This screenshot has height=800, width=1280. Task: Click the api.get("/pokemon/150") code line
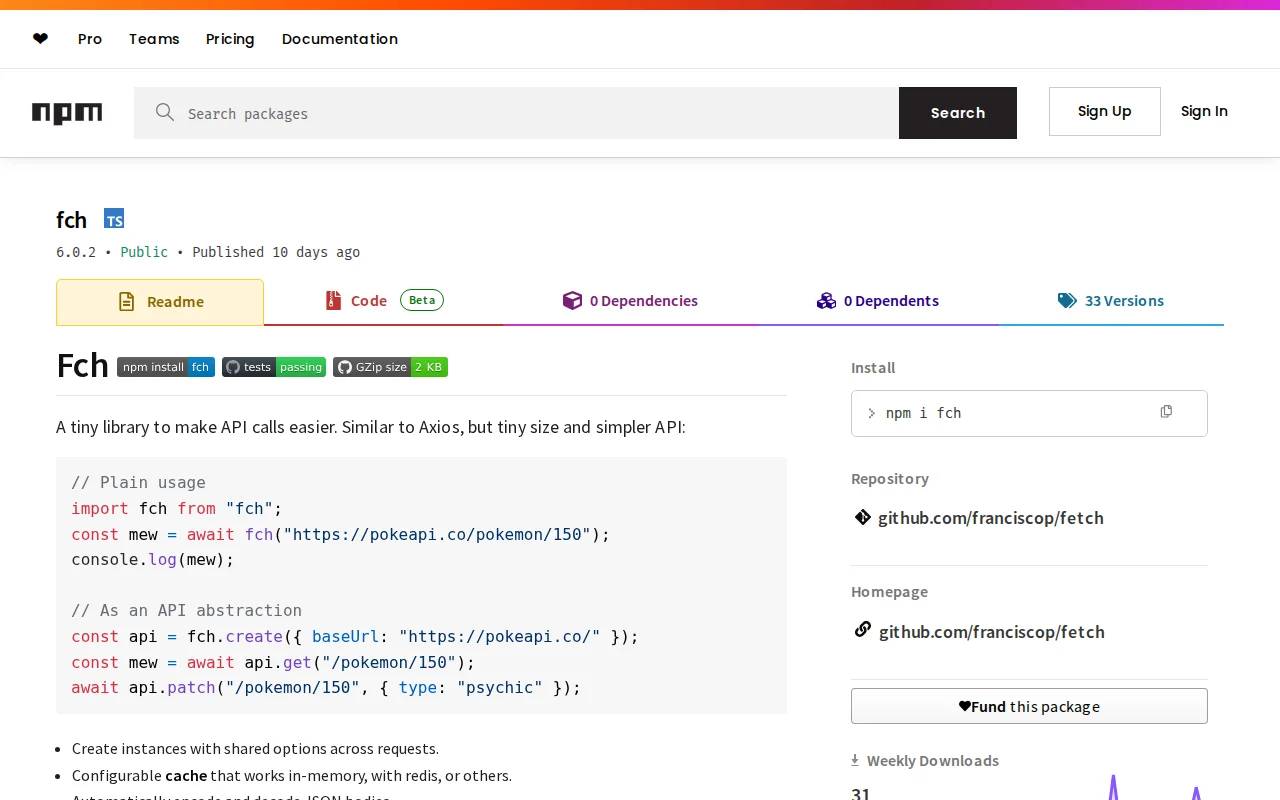click(x=273, y=662)
